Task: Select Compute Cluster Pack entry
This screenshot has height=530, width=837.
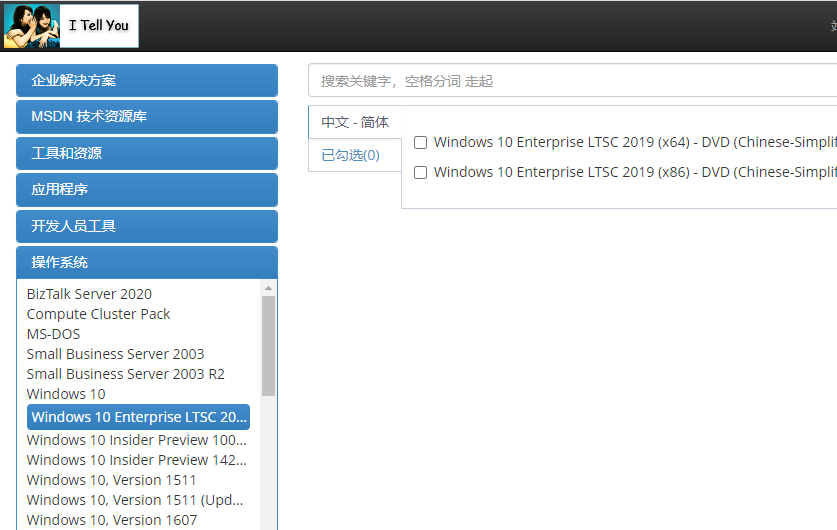Action: [x=98, y=314]
